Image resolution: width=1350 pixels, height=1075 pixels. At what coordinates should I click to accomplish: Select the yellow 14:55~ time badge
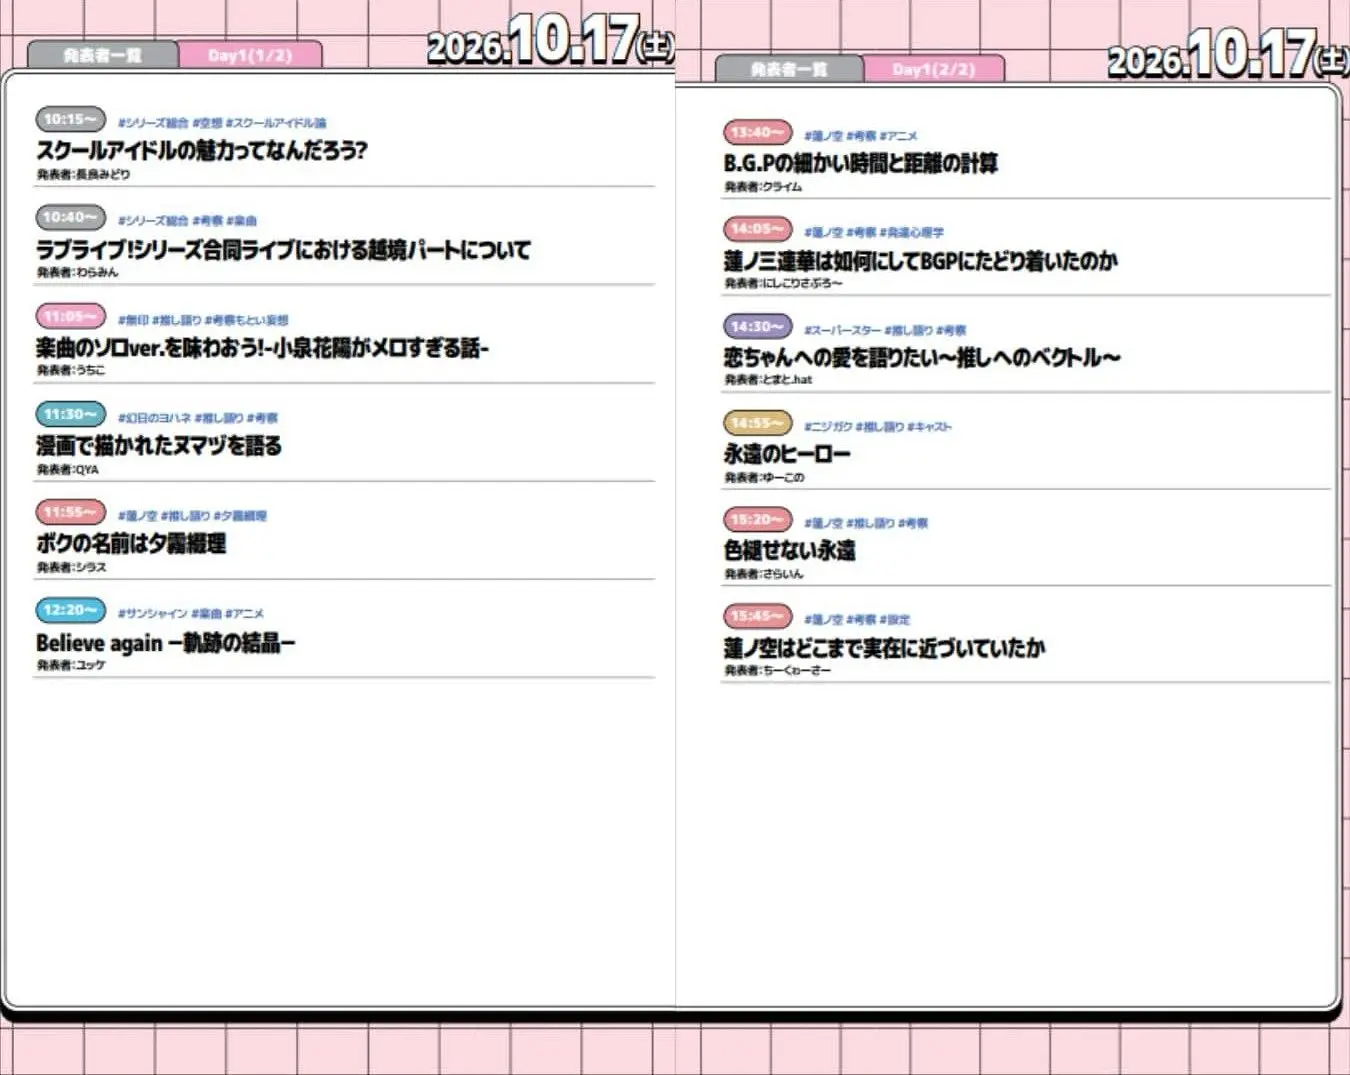tap(757, 423)
